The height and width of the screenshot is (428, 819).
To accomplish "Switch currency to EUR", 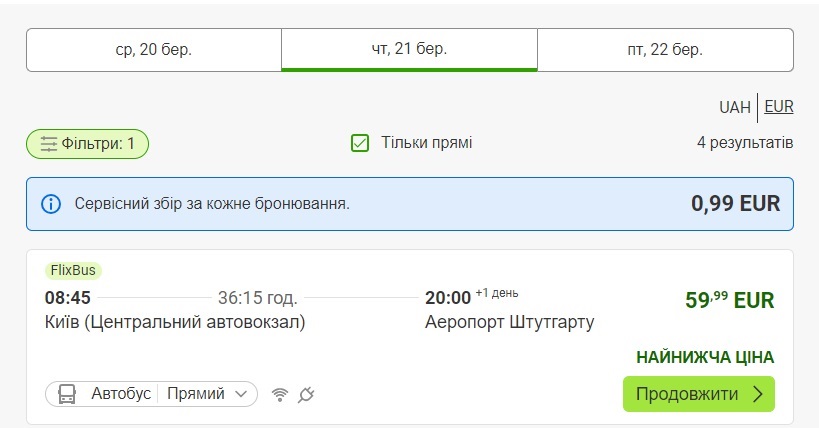I will coord(779,107).
